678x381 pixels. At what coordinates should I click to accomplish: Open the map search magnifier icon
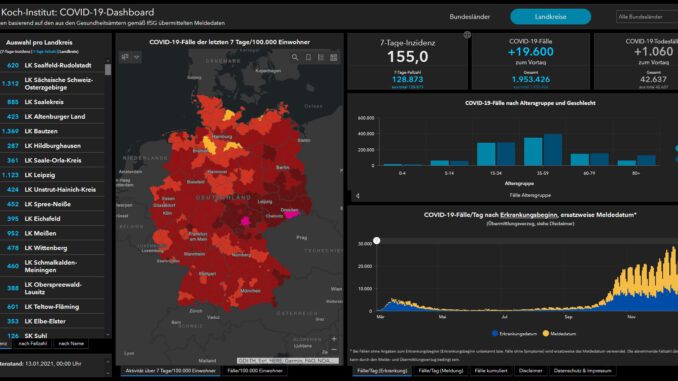point(295,57)
